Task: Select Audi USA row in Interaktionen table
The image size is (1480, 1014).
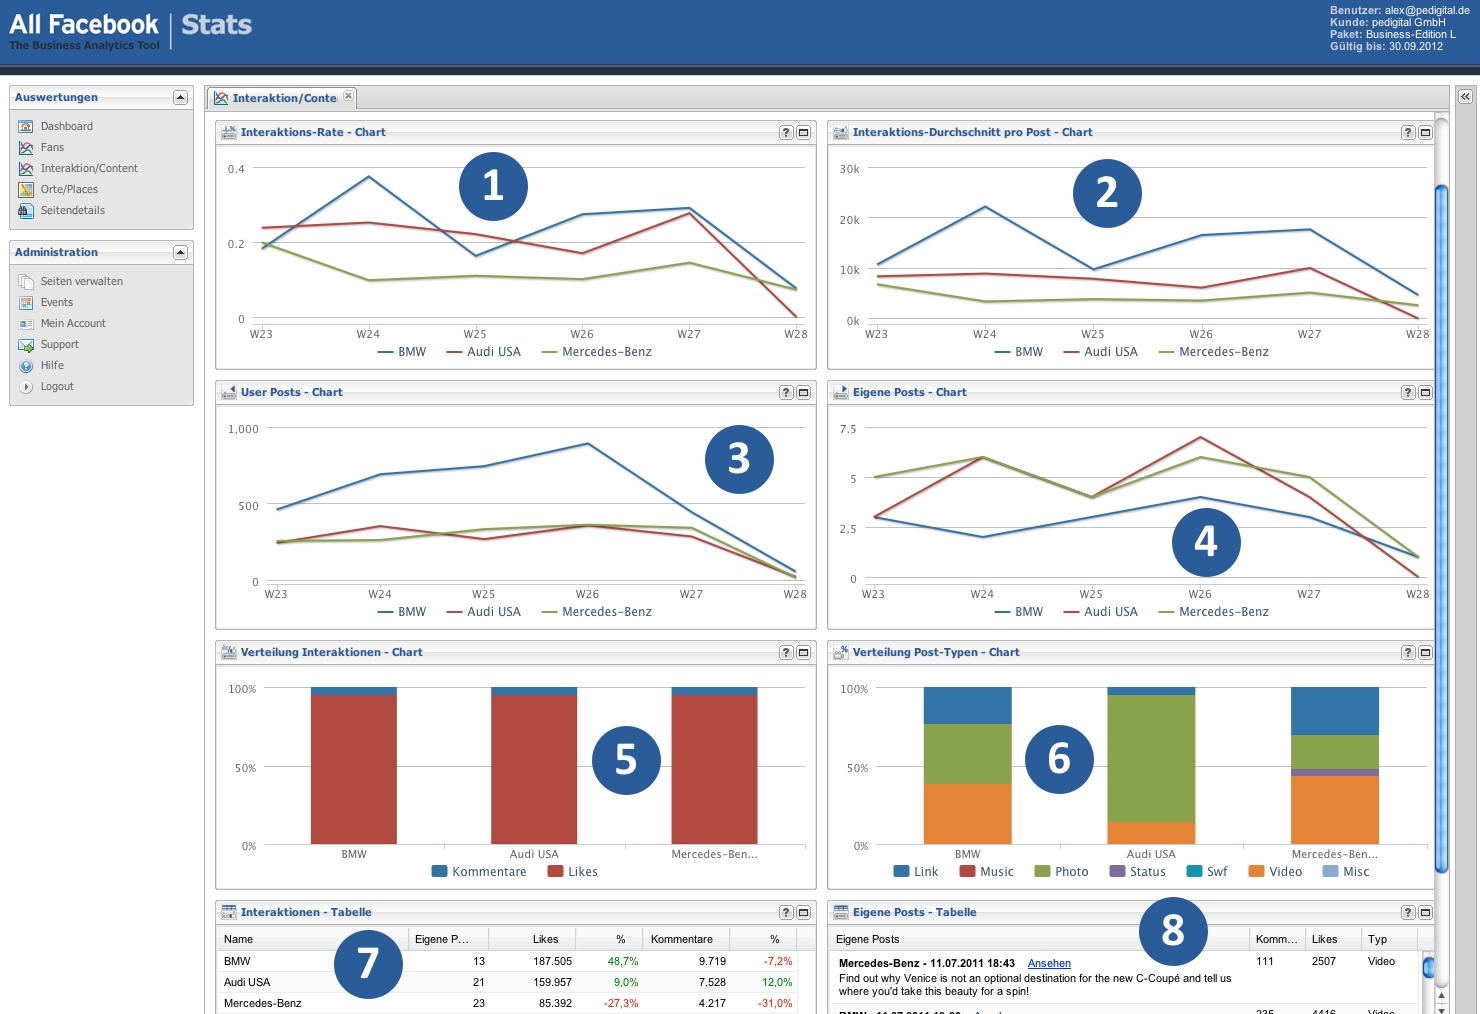Action: [507, 982]
